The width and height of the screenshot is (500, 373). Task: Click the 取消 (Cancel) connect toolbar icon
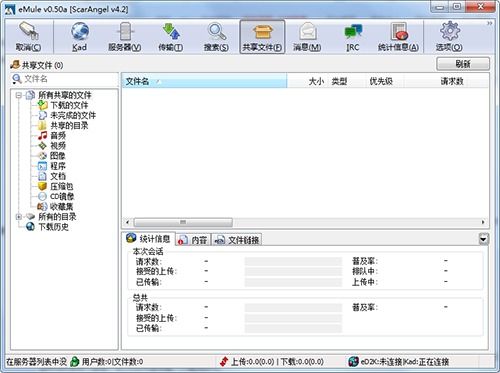(28, 37)
